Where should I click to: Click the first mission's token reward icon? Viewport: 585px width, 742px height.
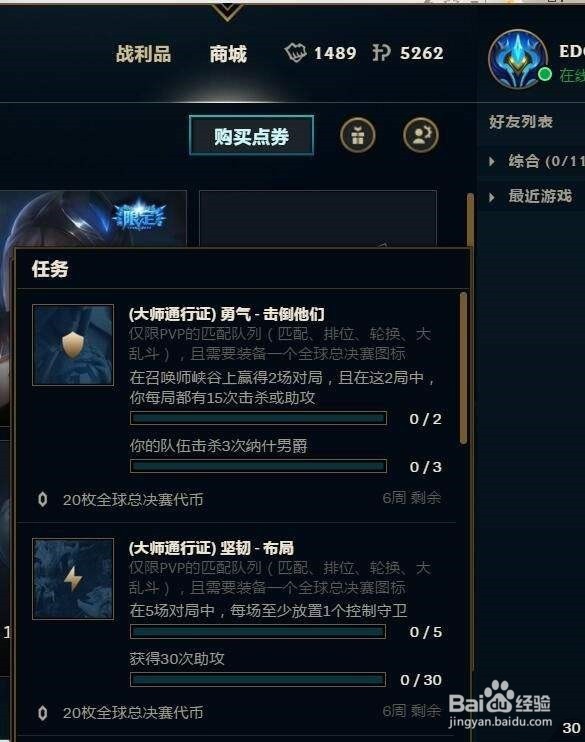43,499
